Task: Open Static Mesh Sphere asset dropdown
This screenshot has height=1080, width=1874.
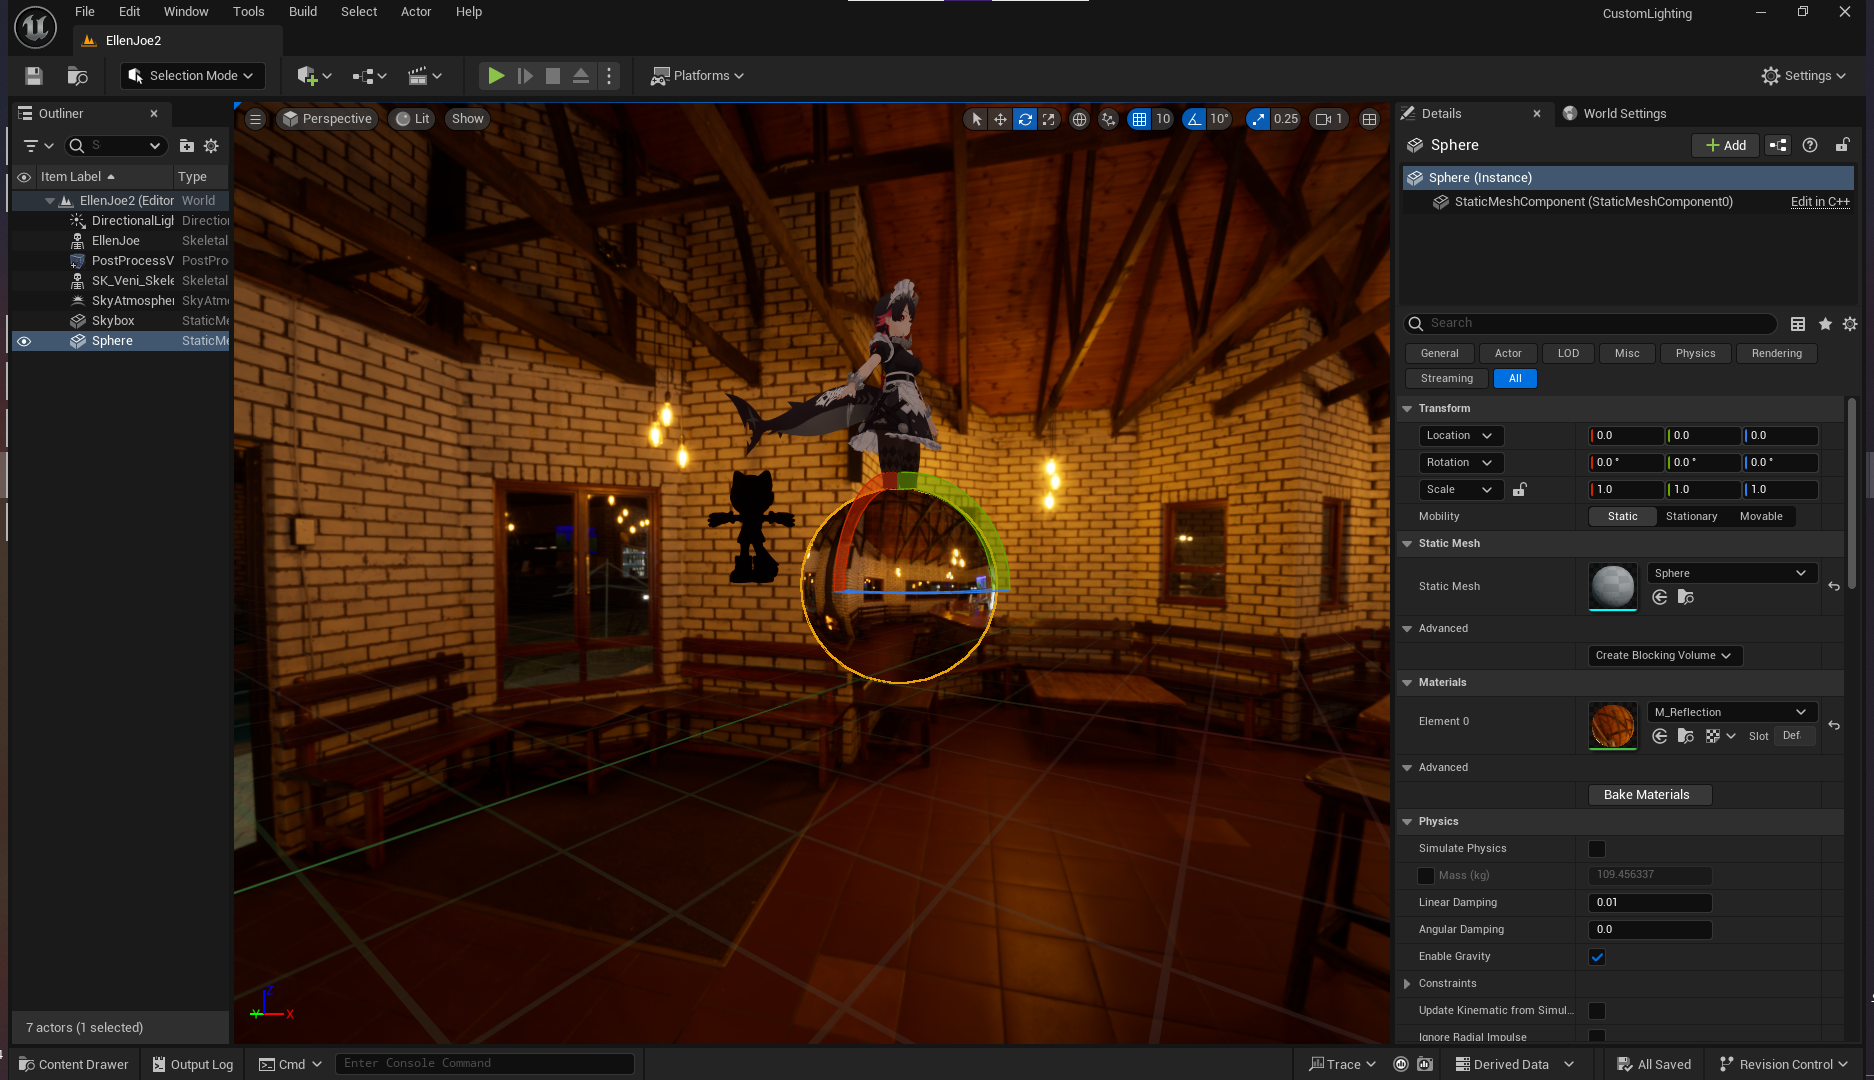Action: [x=1731, y=574]
